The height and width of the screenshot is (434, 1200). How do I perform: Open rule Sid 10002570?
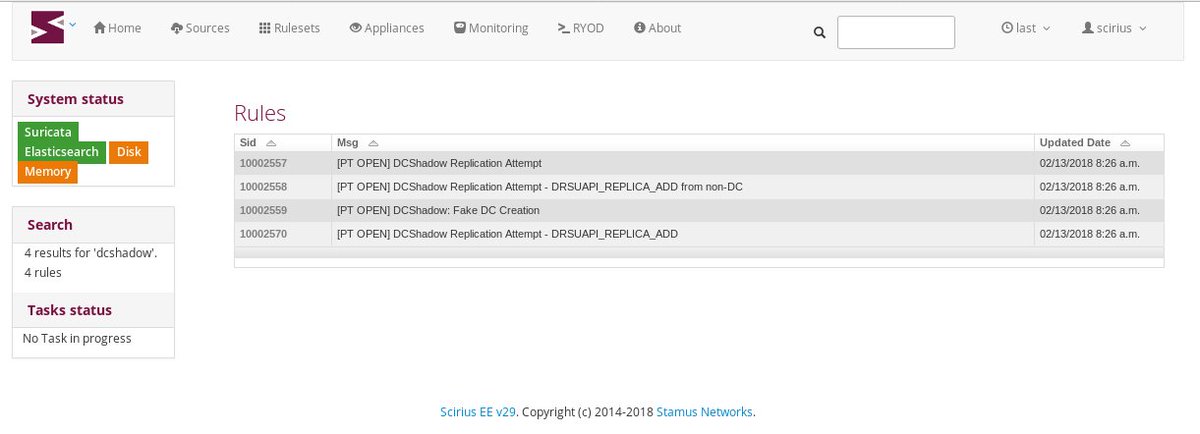coord(263,234)
